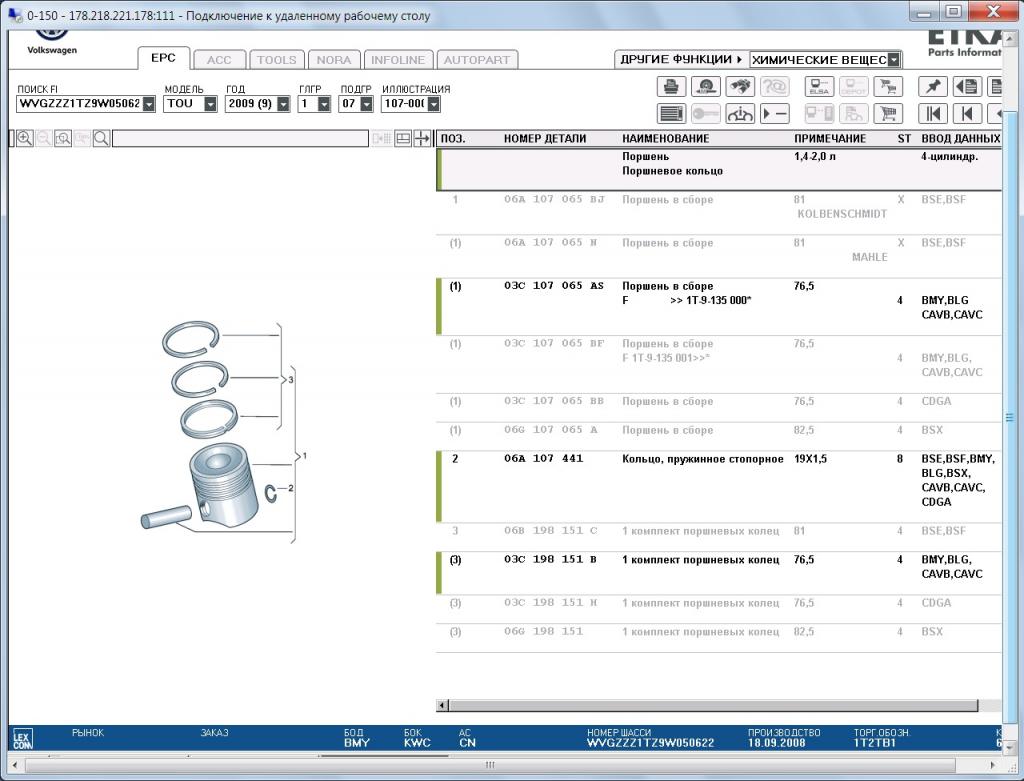Open the ПОИСК FI VIN dropdown arrow

tap(149, 104)
